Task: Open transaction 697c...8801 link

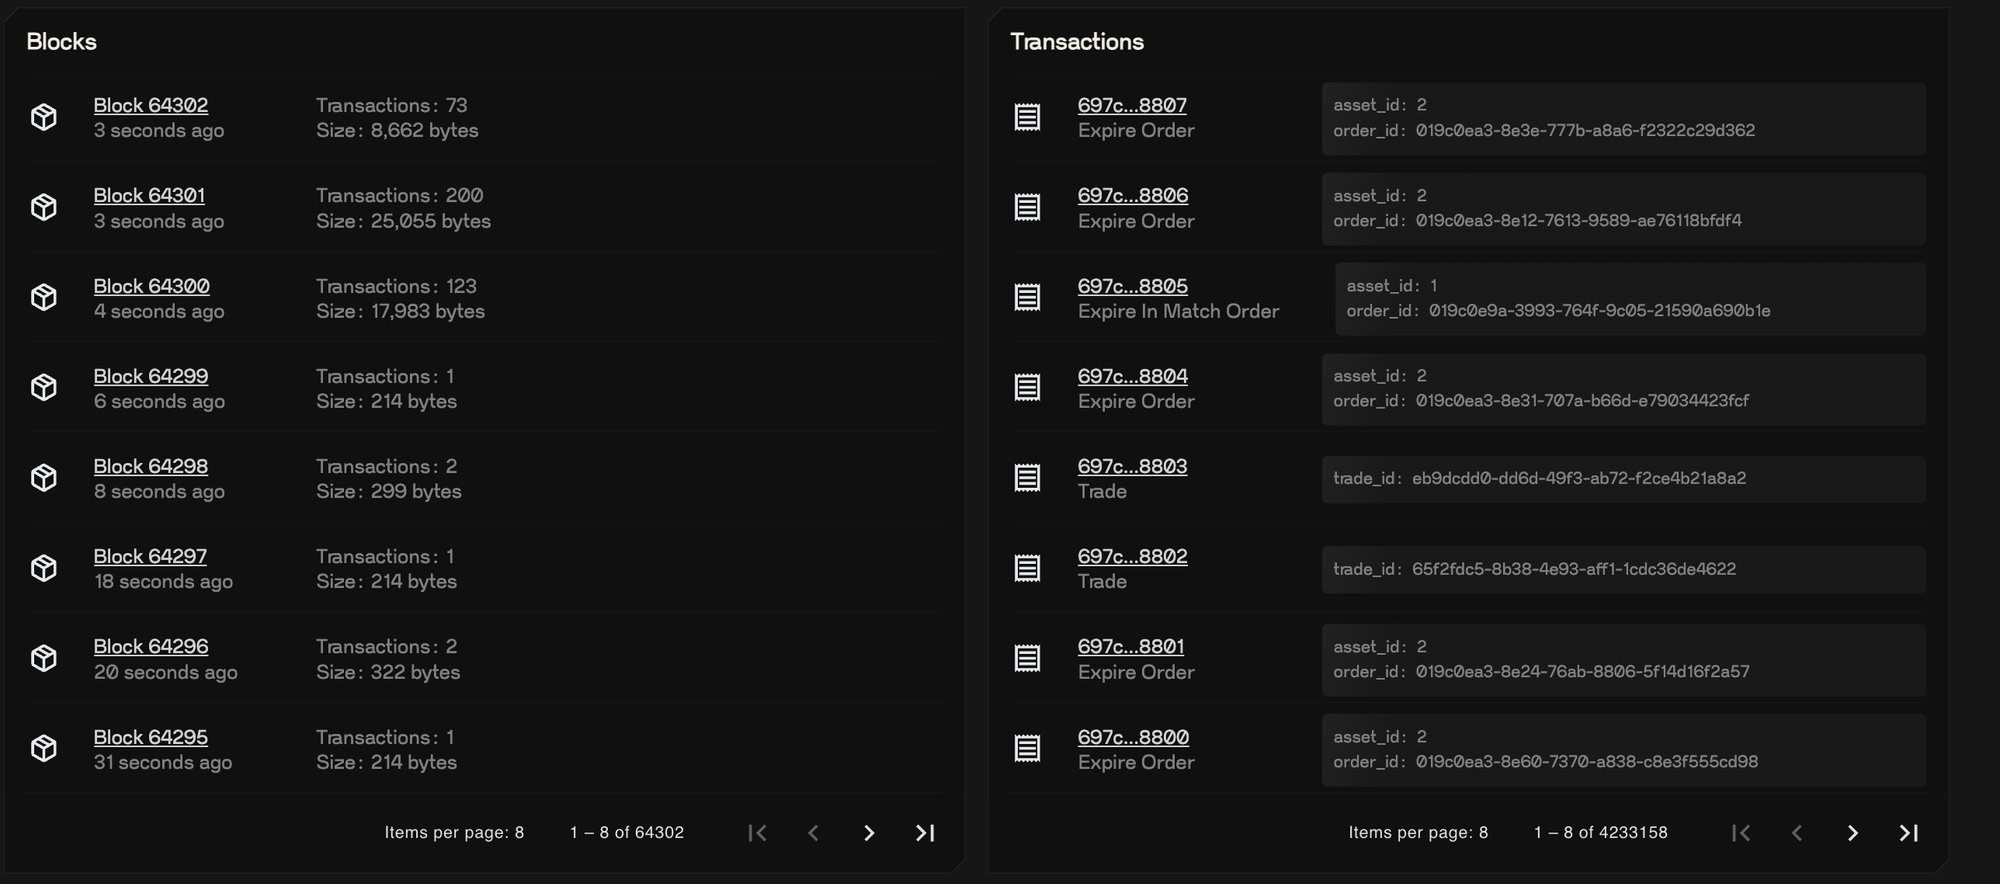Action: pyautogui.click(x=1130, y=646)
